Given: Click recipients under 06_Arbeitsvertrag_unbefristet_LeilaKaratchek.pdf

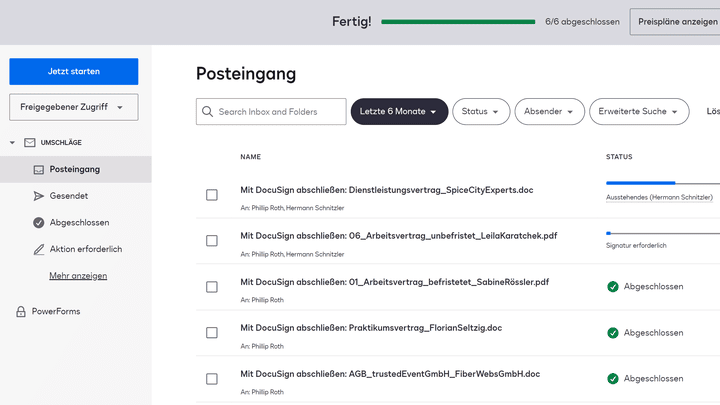Looking at the screenshot, I should [292, 254].
